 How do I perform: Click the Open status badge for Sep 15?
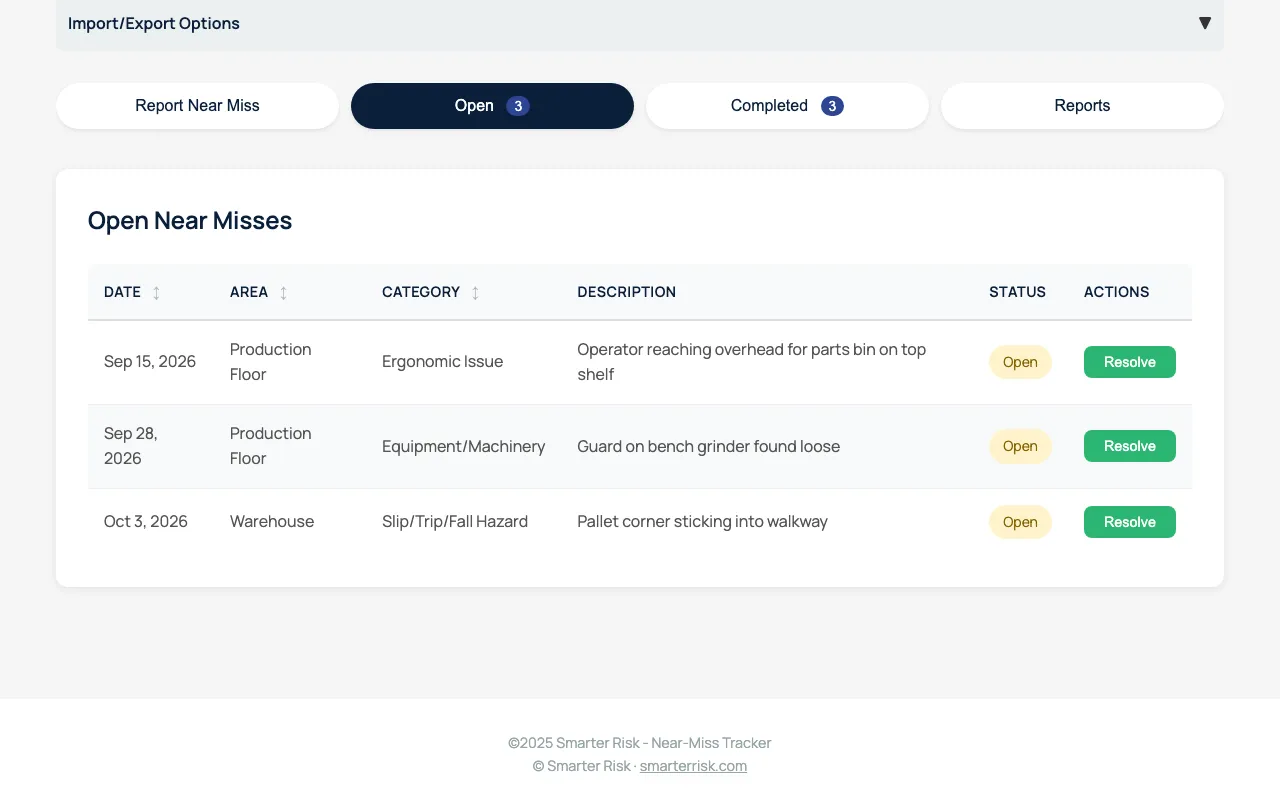[x=1020, y=362]
